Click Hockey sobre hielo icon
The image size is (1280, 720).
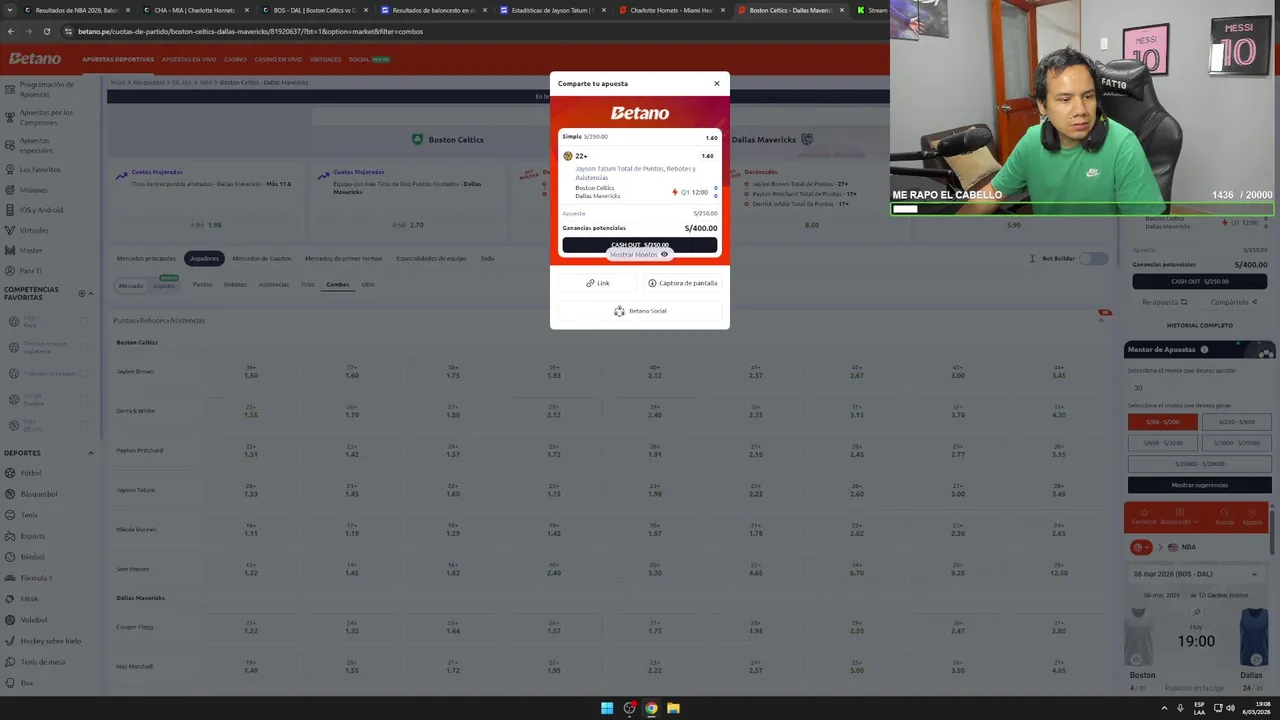point(10,641)
